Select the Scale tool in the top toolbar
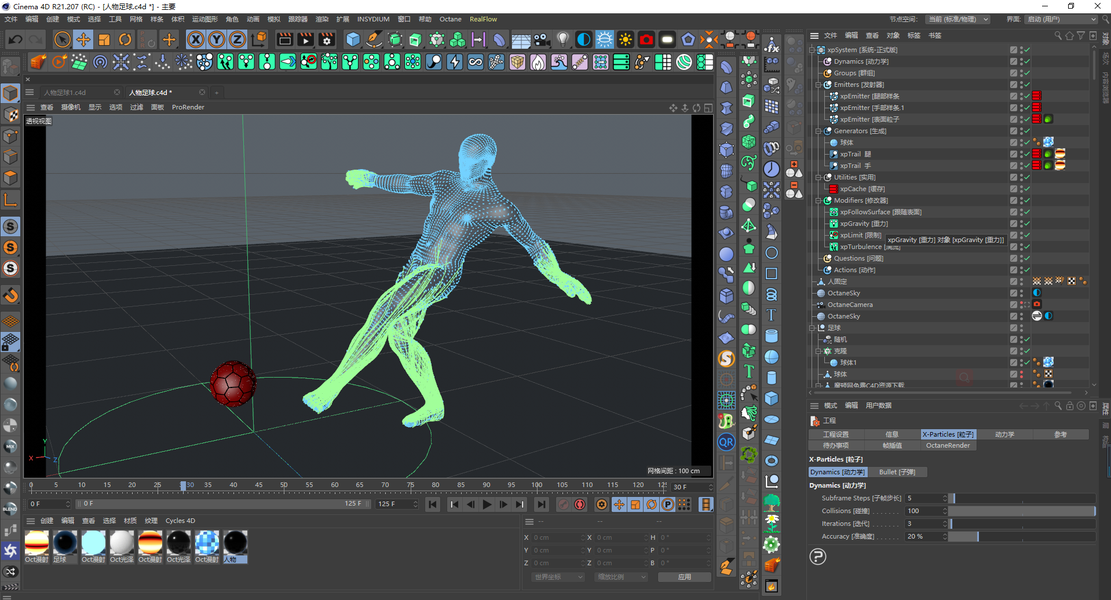The image size is (1111, 600). pos(104,40)
